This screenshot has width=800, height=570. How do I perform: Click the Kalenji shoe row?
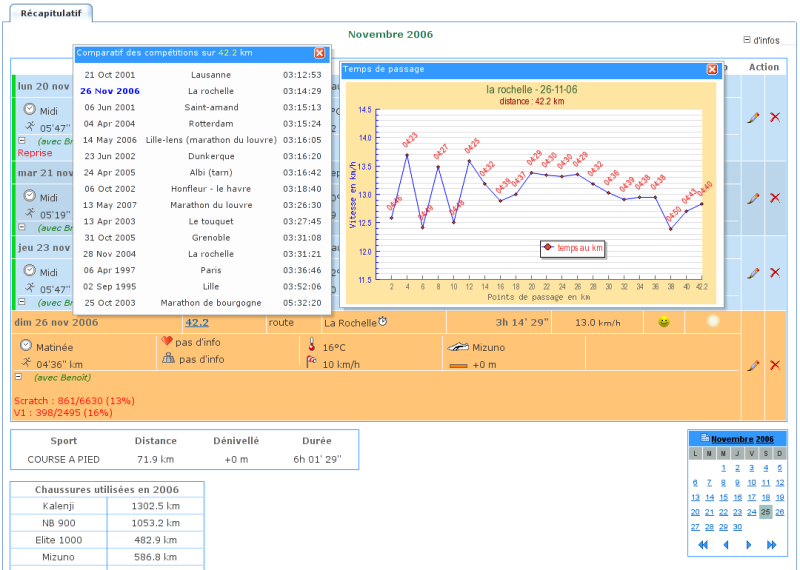pyautogui.click(x=107, y=506)
